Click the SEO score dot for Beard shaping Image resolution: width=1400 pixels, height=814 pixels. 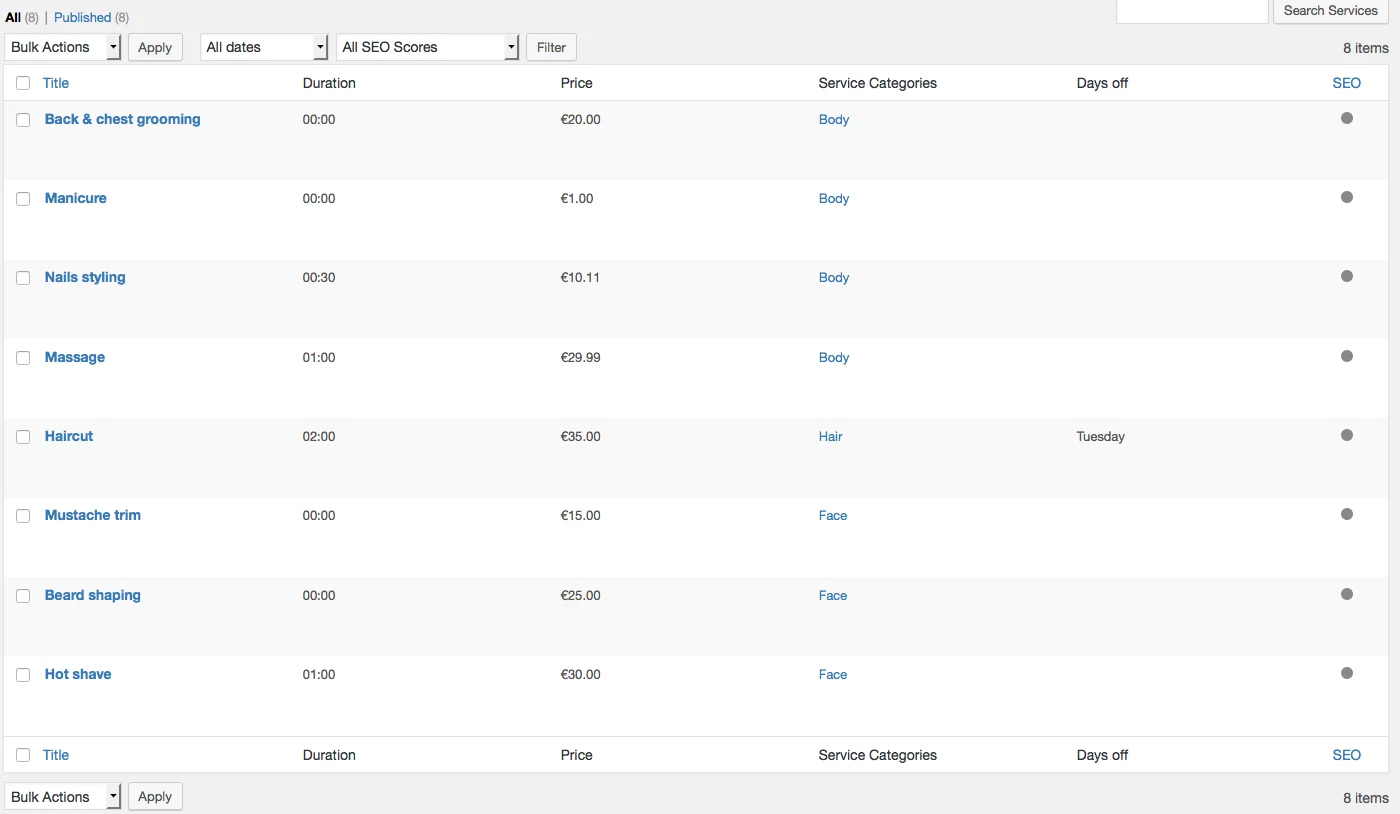[x=1347, y=593]
